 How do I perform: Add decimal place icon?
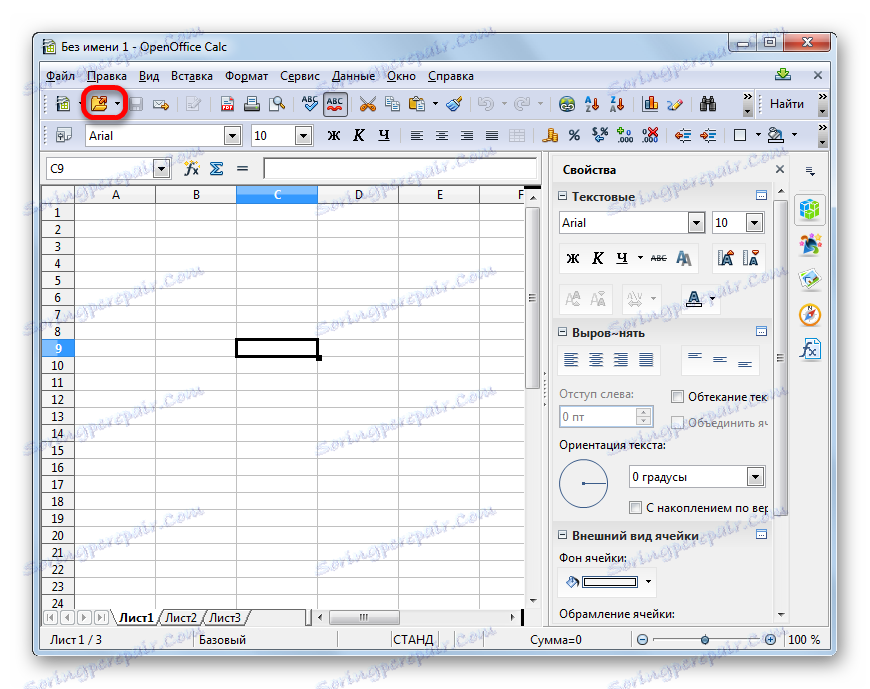(x=625, y=135)
